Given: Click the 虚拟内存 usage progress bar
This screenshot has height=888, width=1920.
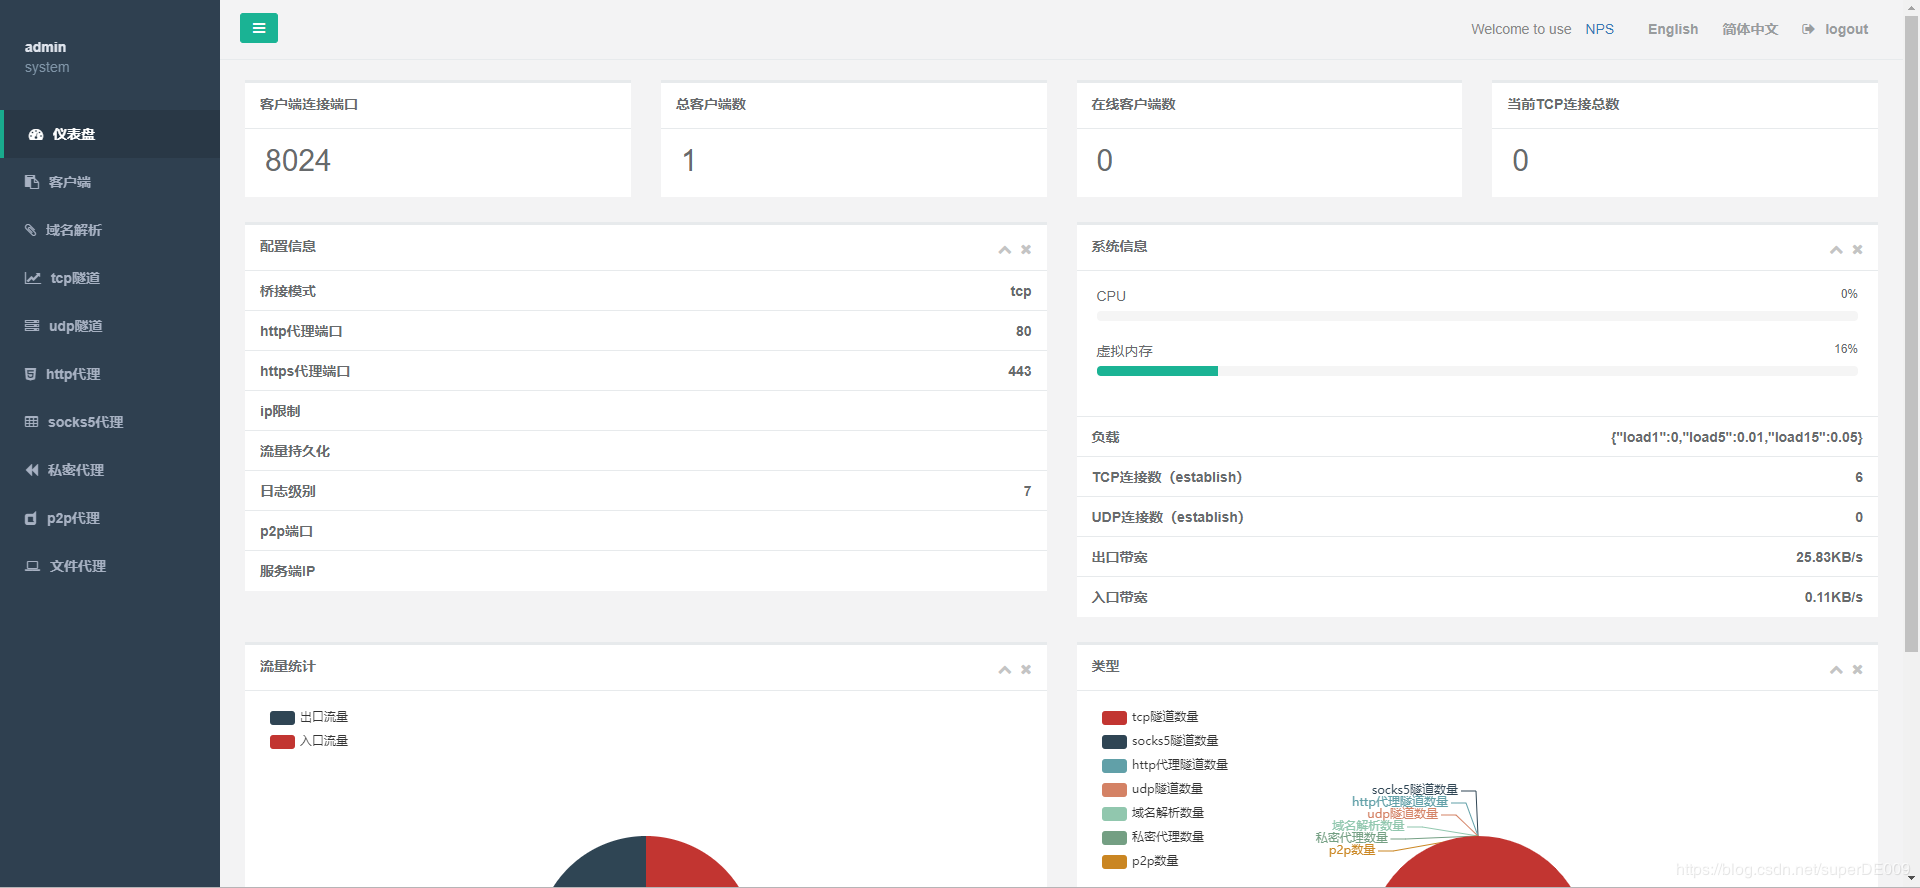Looking at the screenshot, I should point(1476,371).
